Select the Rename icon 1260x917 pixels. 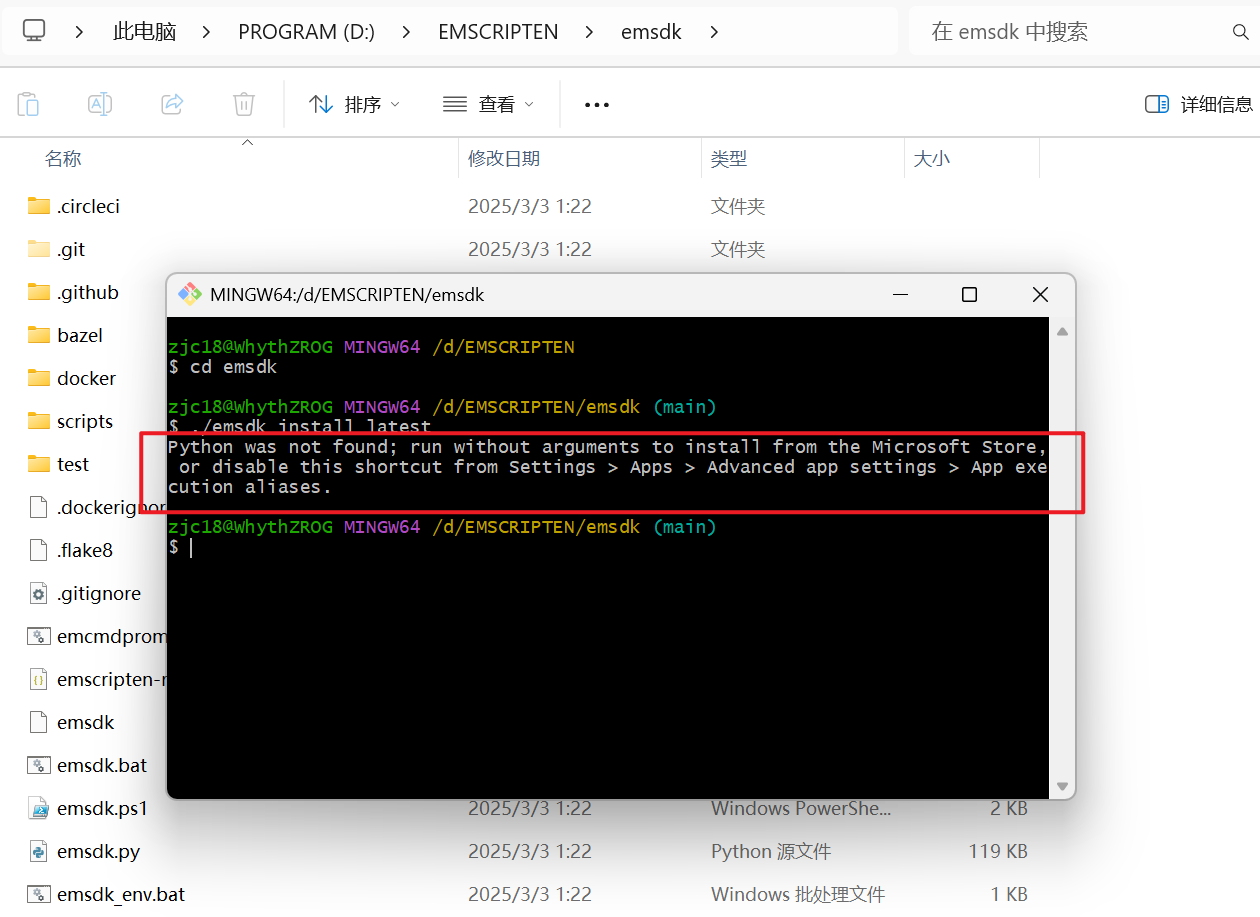pyautogui.click(x=99, y=103)
